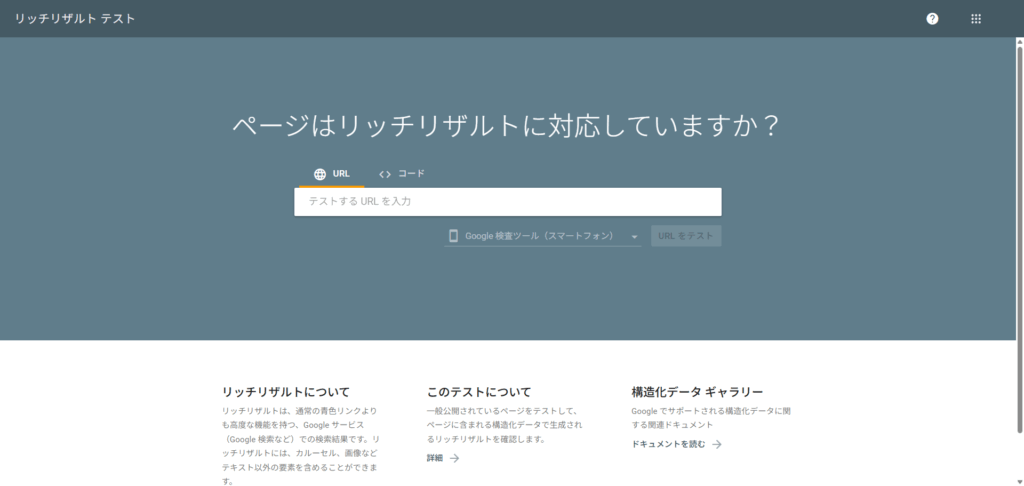Click the smartphone icon beside crawler selector

click(454, 236)
